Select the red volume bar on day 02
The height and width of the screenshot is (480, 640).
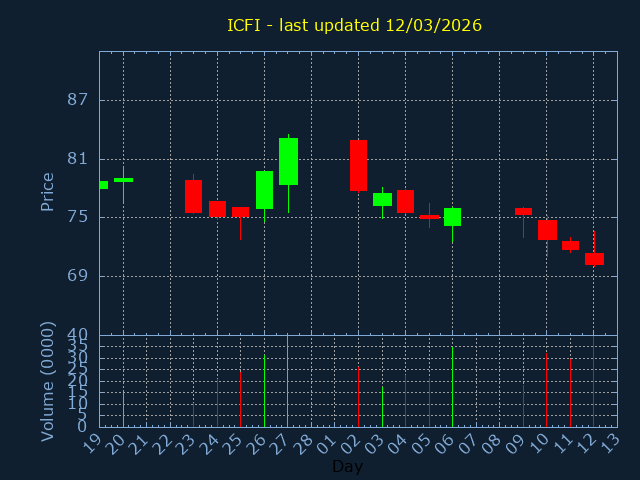[358, 397]
